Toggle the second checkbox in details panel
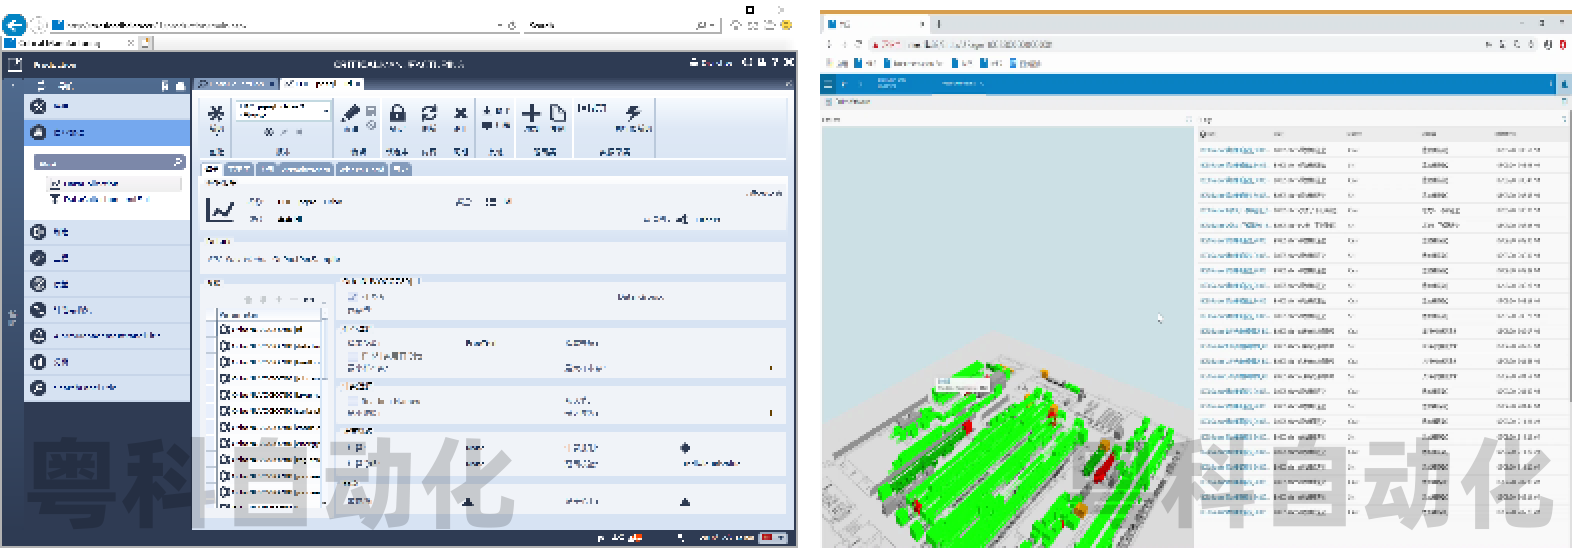 pyautogui.click(x=352, y=355)
